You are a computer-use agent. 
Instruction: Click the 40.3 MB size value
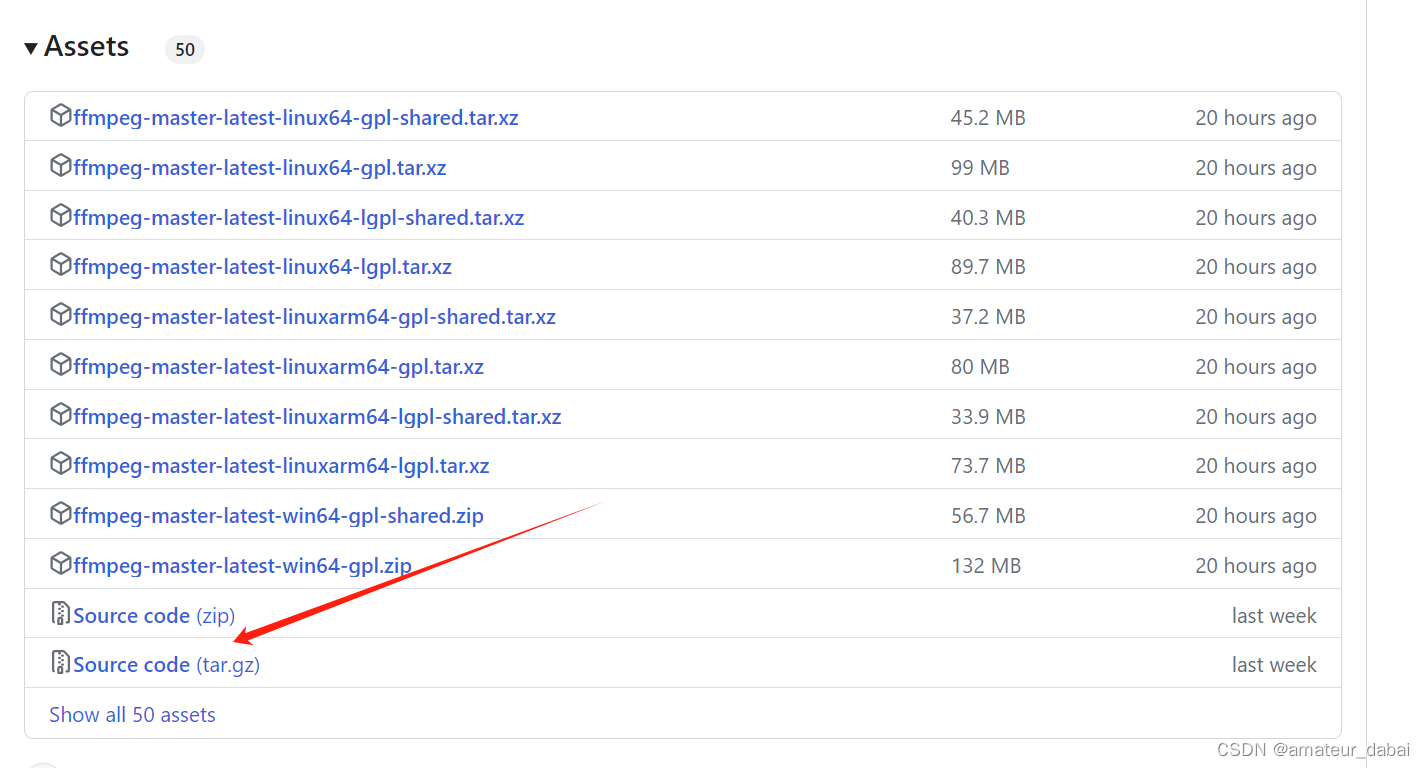pos(988,218)
